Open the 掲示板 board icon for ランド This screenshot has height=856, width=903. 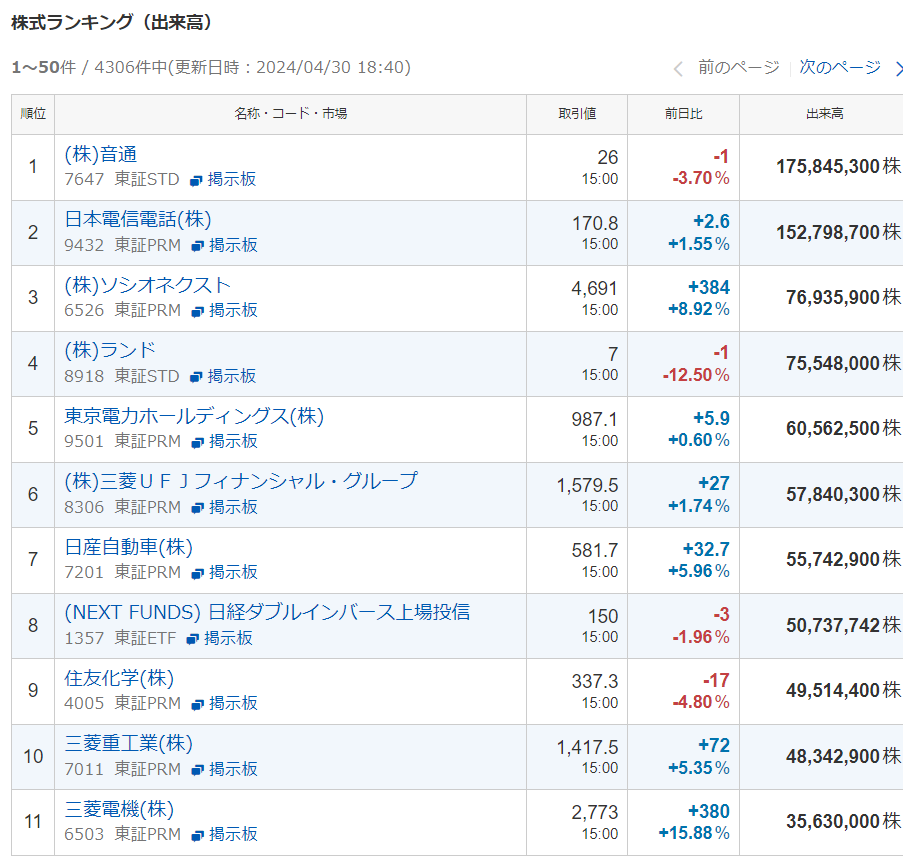[196, 377]
